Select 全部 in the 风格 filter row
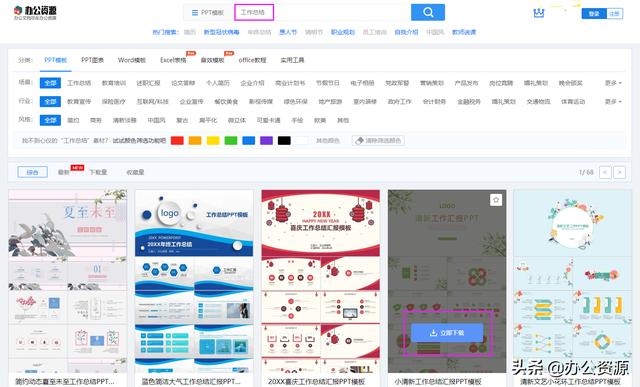The height and width of the screenshot is (387, 640). pyautogui.click(x=50, y=120)
